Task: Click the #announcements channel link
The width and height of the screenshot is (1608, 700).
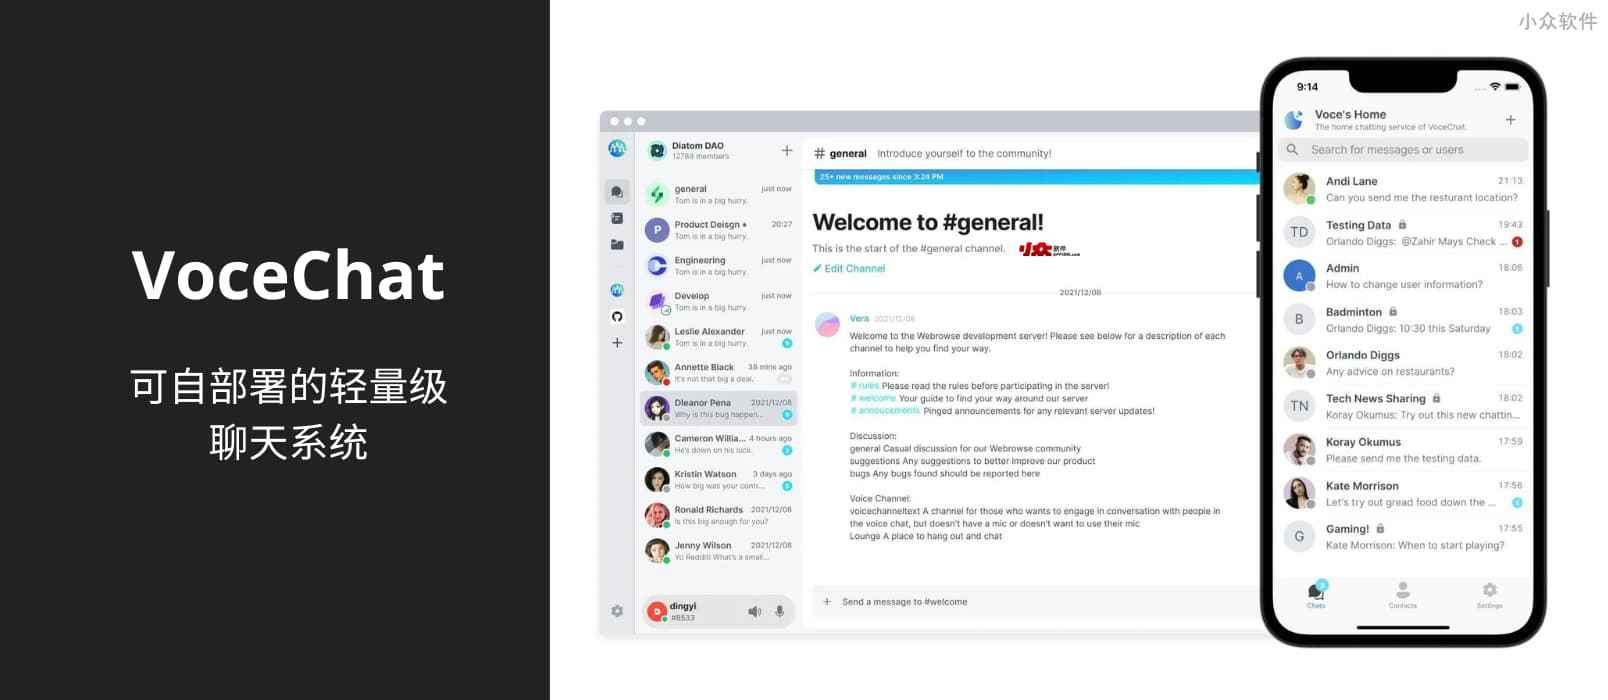Action: pos(886,411)
